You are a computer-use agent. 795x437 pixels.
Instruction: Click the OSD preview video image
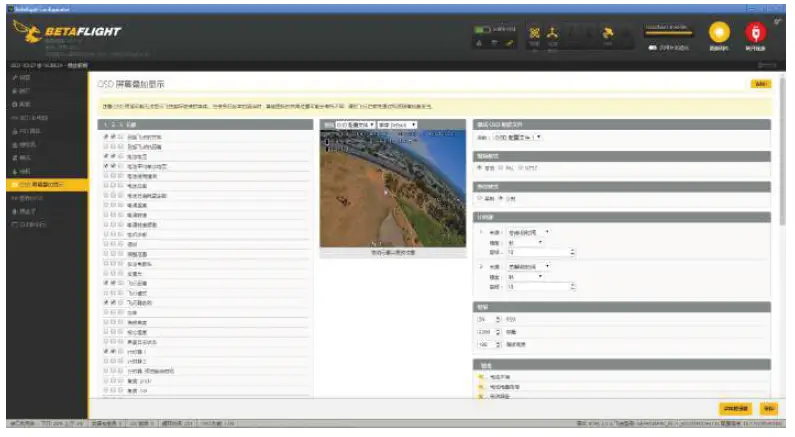click(392, 189)
